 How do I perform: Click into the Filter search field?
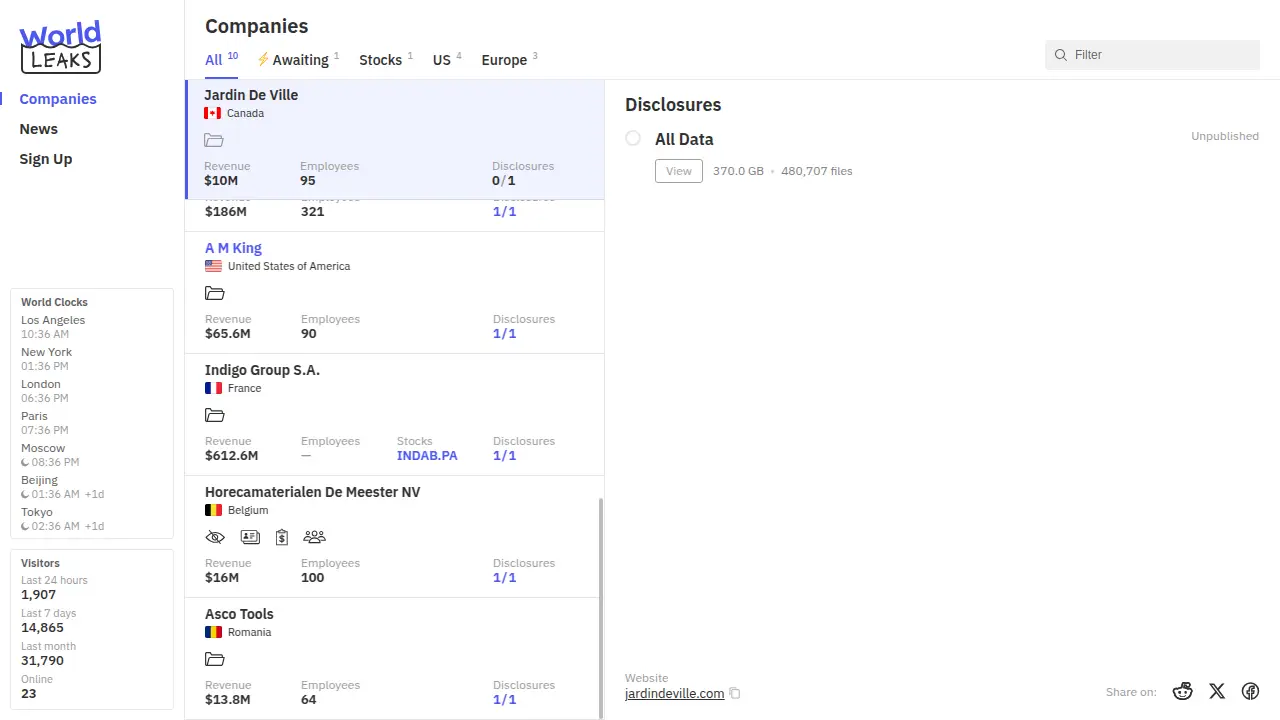click(x=1160, y=55)
